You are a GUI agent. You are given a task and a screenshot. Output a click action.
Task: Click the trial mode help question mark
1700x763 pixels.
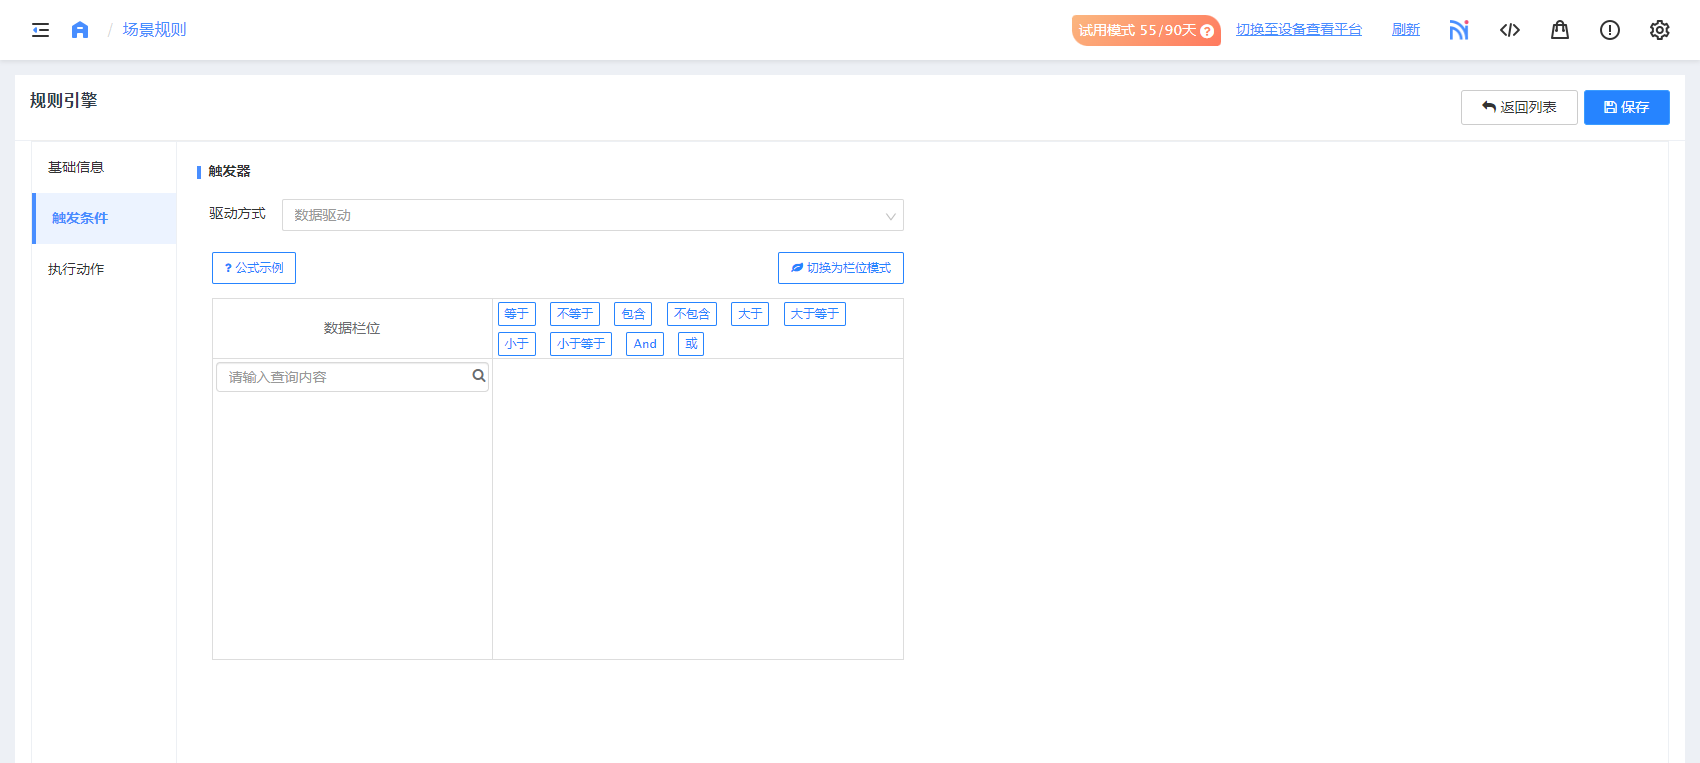tap(1207, 31)
